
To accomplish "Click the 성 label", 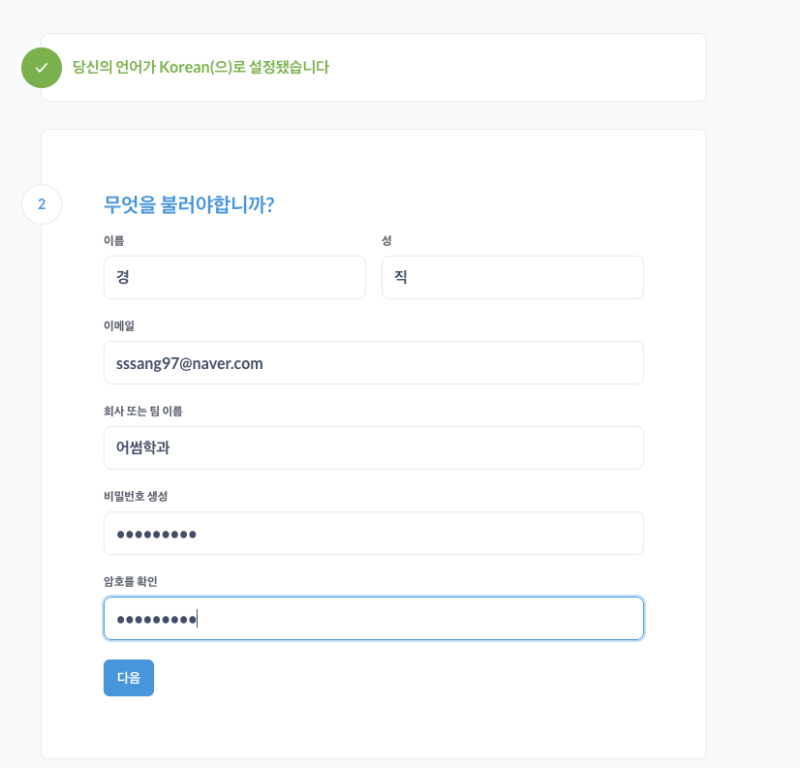I will click(x=387, y=240).
